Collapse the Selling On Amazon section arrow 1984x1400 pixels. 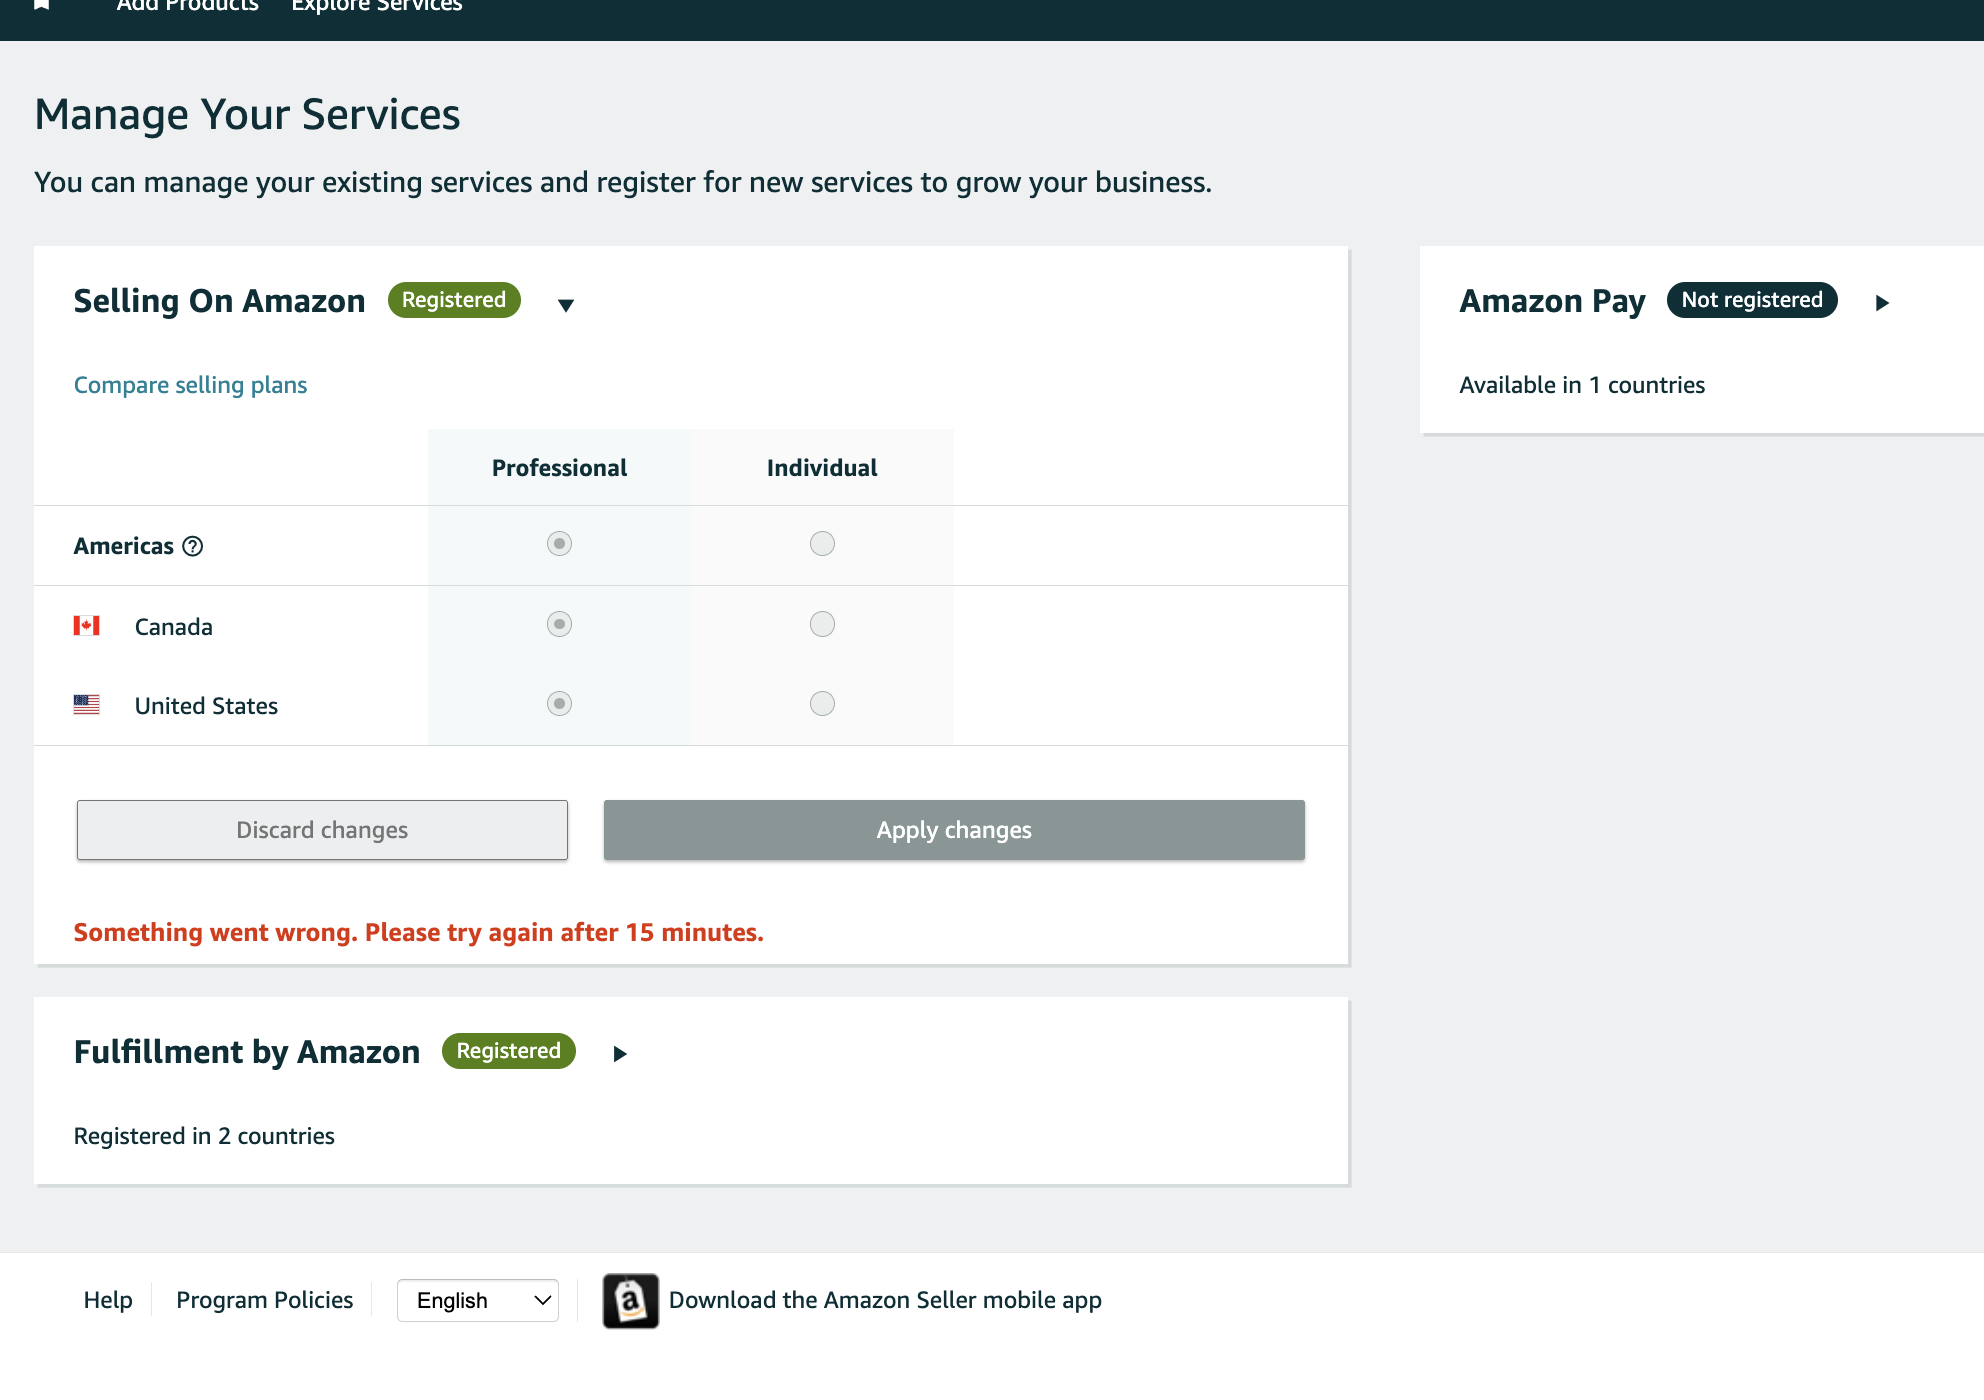click(566, 305)
